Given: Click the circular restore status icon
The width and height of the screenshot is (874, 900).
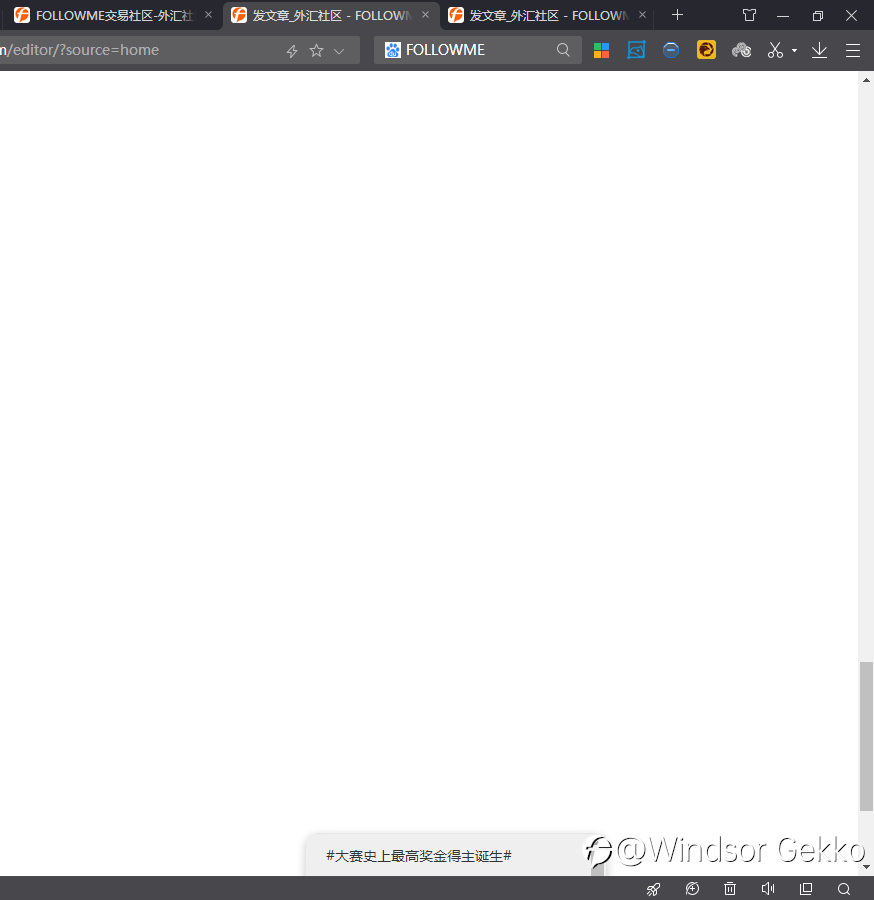Looking at the screenshot, I should coord(692,889).
